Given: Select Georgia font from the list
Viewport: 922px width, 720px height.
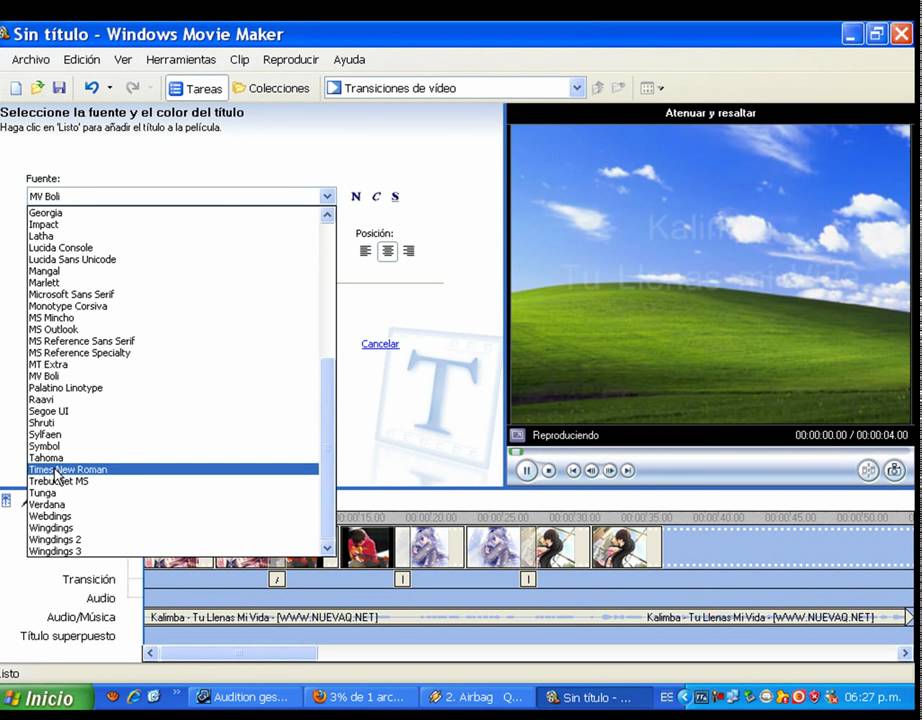Looking at the screenshot, I should pyautogui.click(x=173, y=213).
